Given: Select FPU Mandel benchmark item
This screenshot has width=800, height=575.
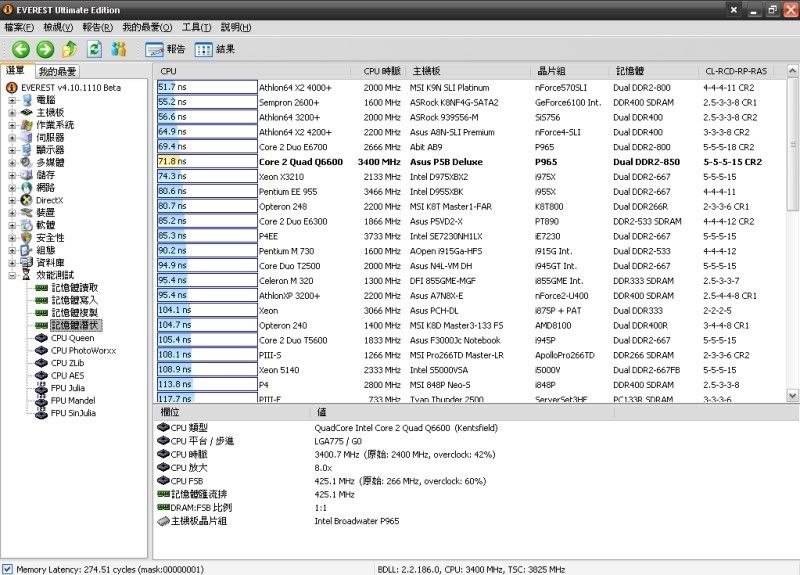Looking at the screenshot, I should tap(75, 400).
